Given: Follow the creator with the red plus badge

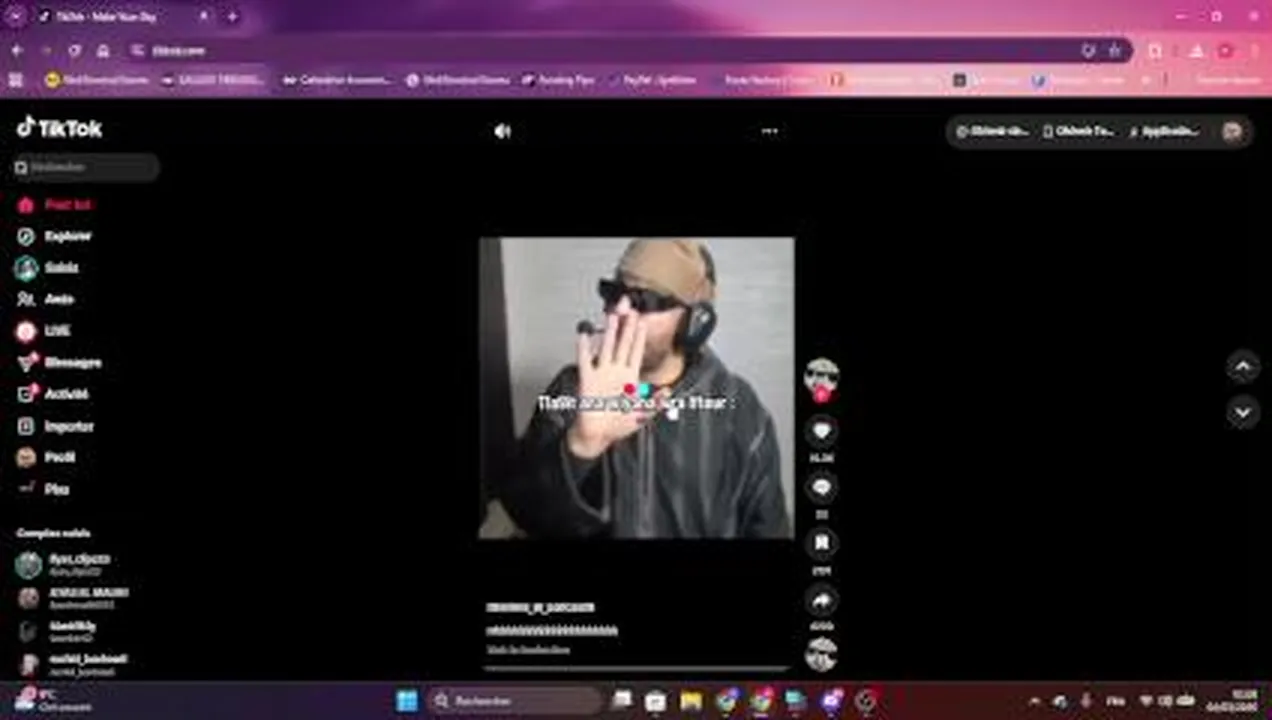Looking at the screenshot, I should 821,395.
